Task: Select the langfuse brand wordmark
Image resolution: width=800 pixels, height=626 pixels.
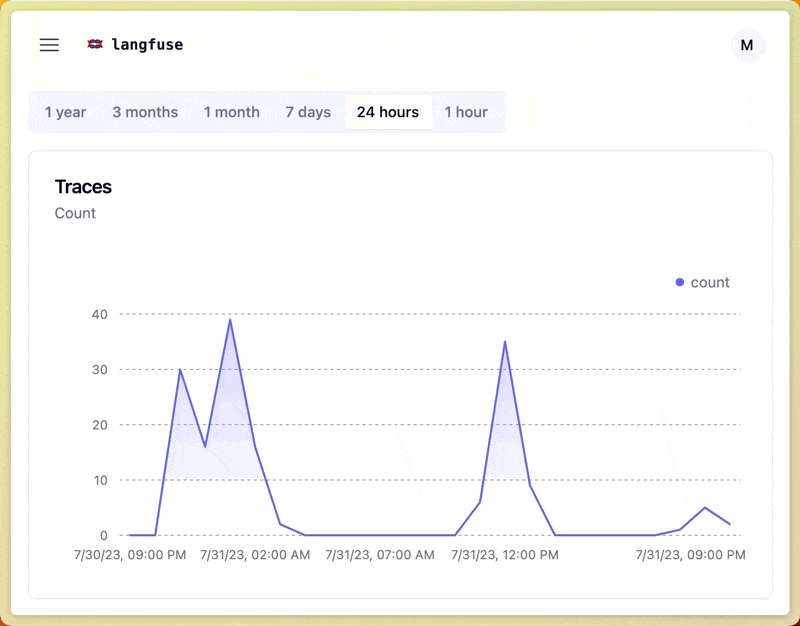Action: click(x=146, y=44)
